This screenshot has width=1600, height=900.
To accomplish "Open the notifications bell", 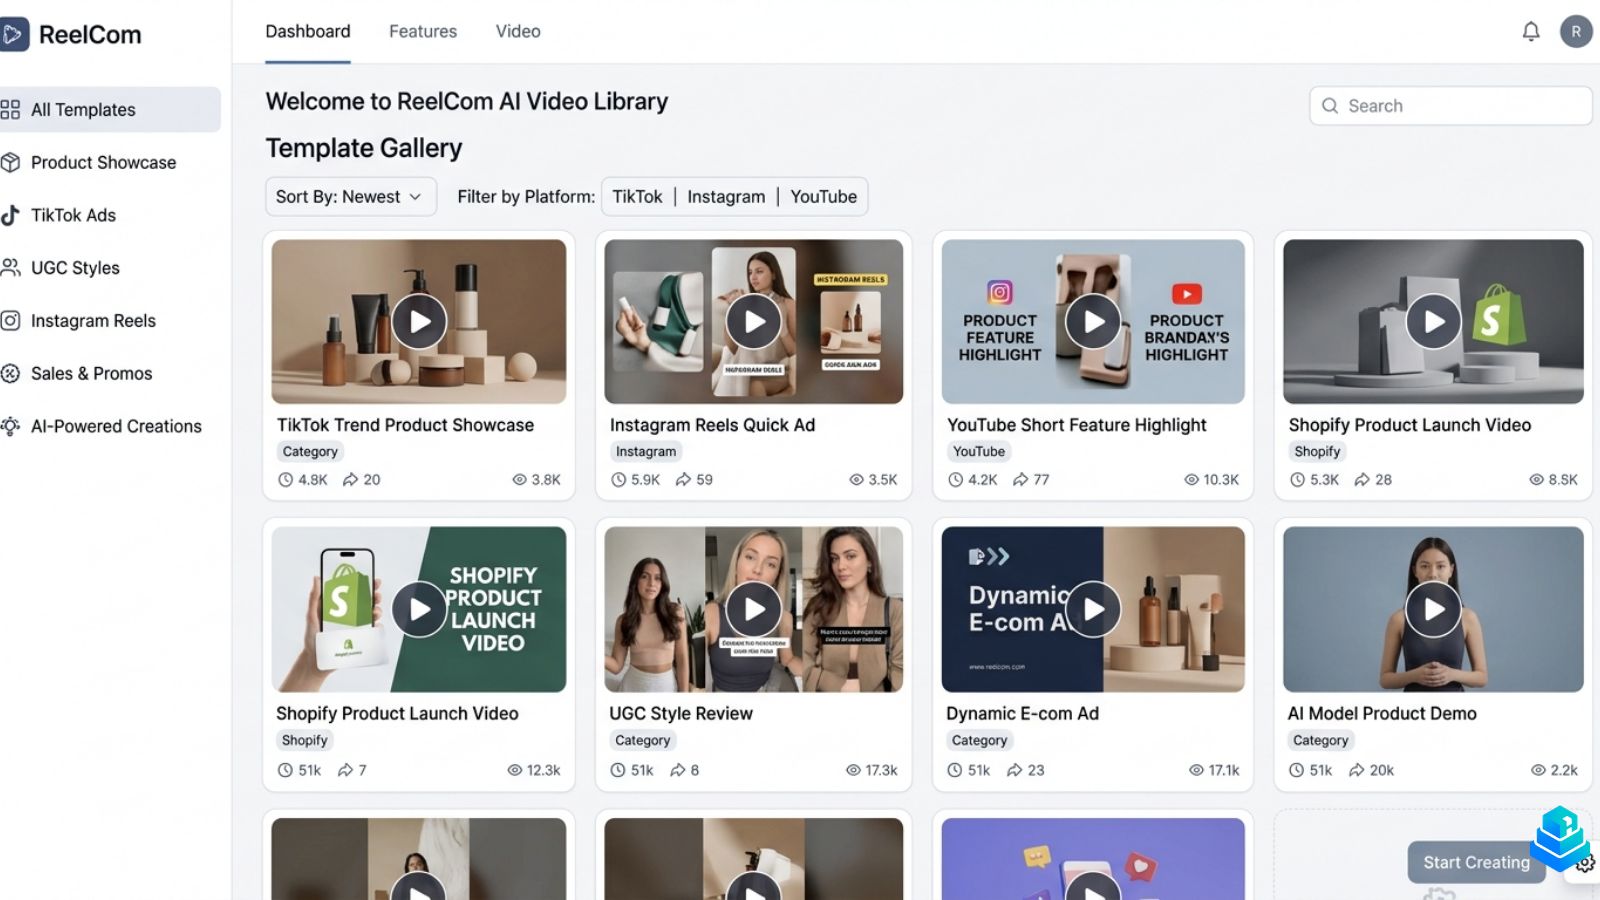I will coord(1531,32).
